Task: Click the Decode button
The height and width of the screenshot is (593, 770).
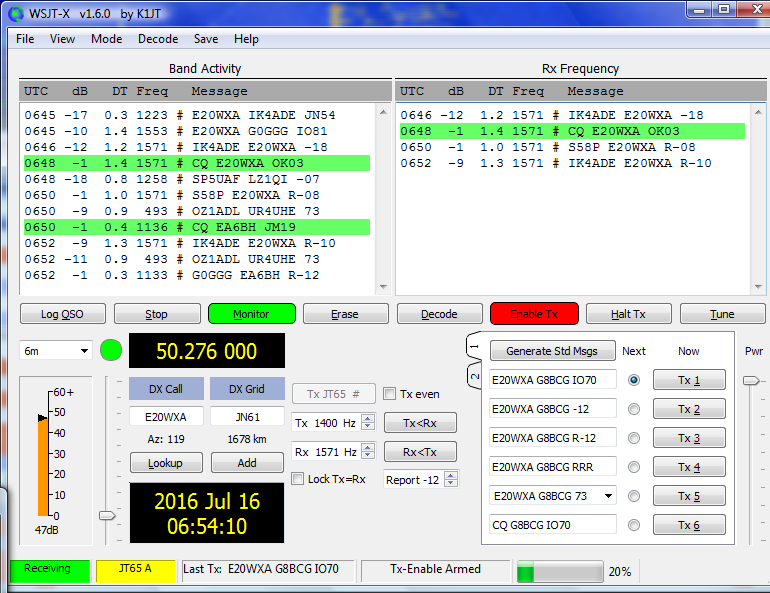Action: click(x=440, y=314)
